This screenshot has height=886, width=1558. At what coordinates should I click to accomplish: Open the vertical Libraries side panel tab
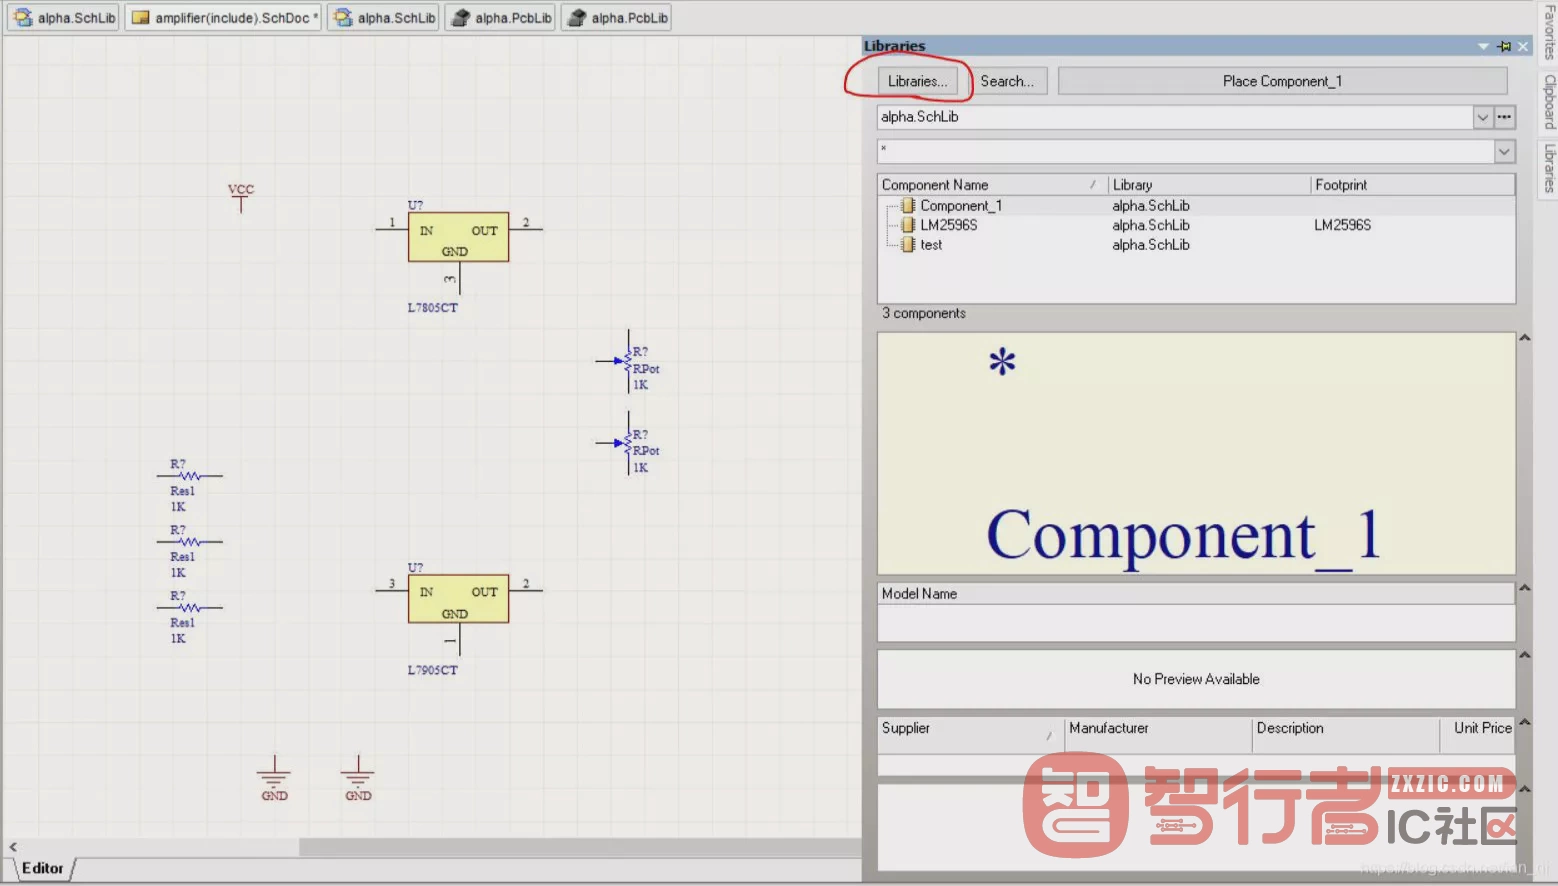pyautogui.click(x=1549, y=168)
